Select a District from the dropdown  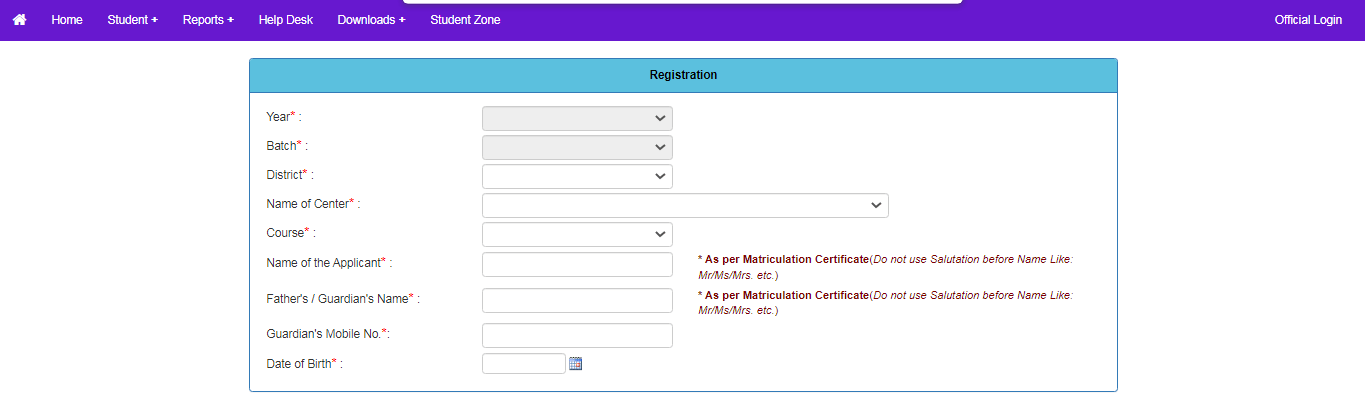click(577, 176)
